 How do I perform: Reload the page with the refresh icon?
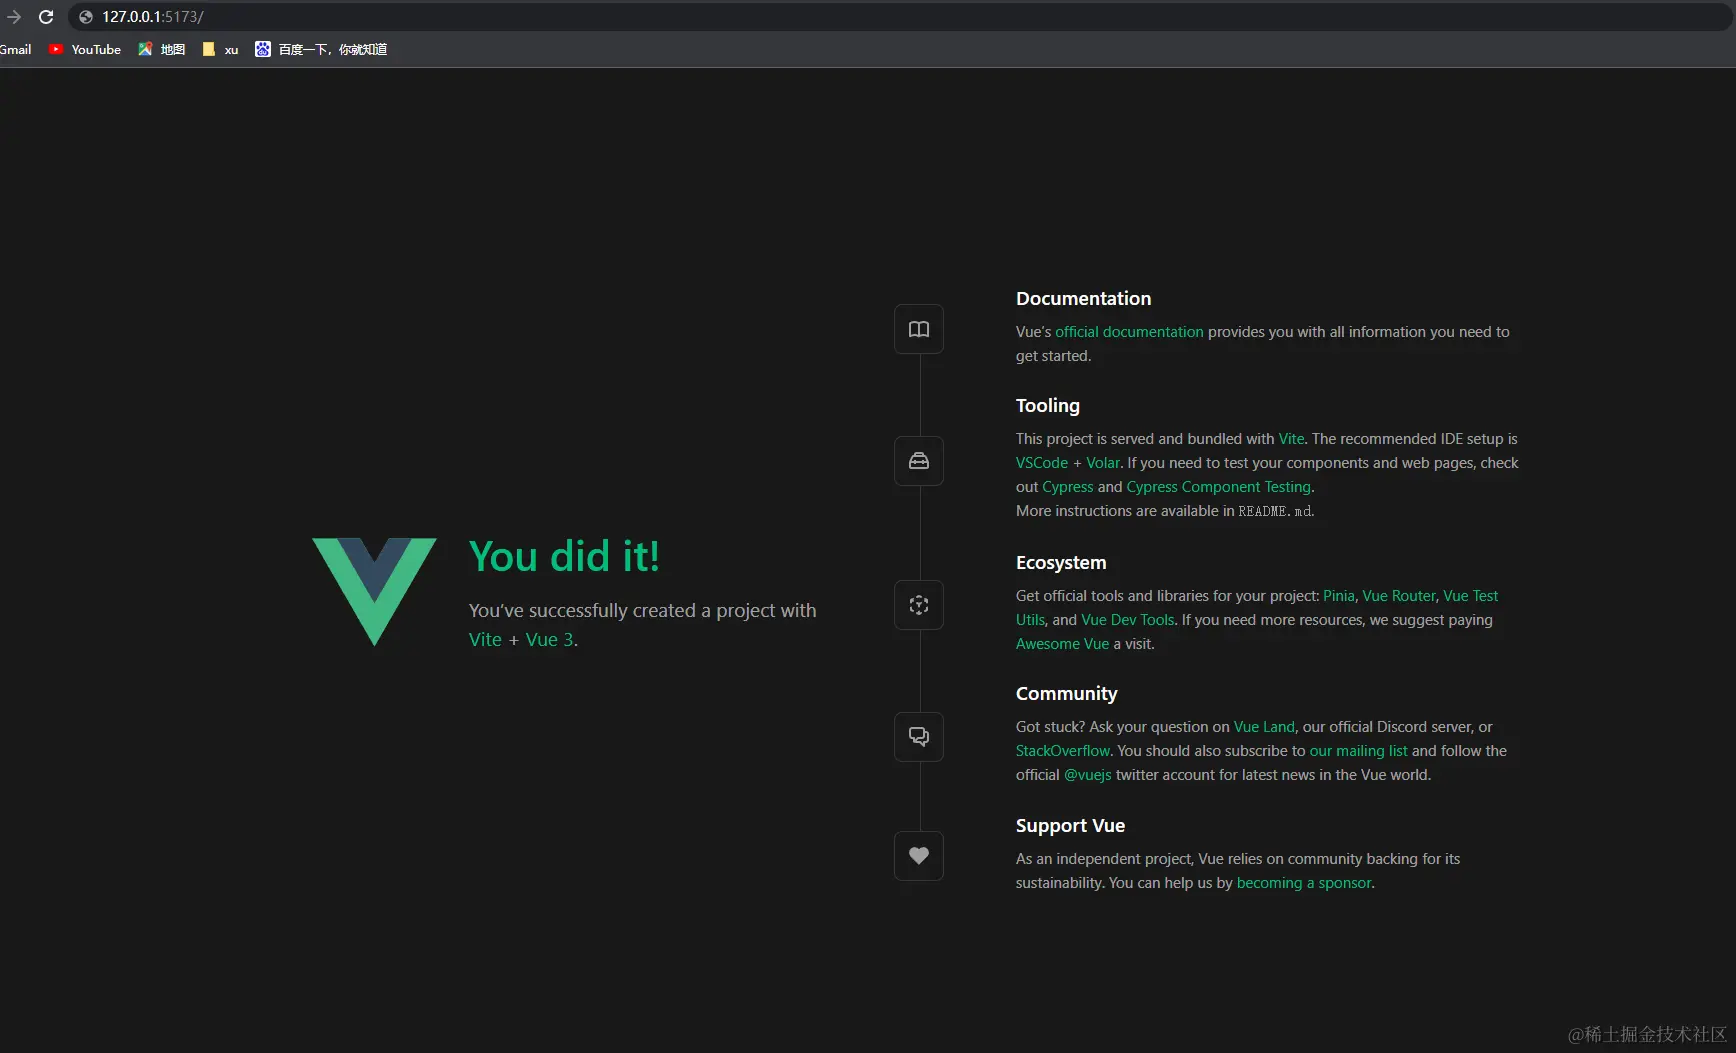coord(46,17)
